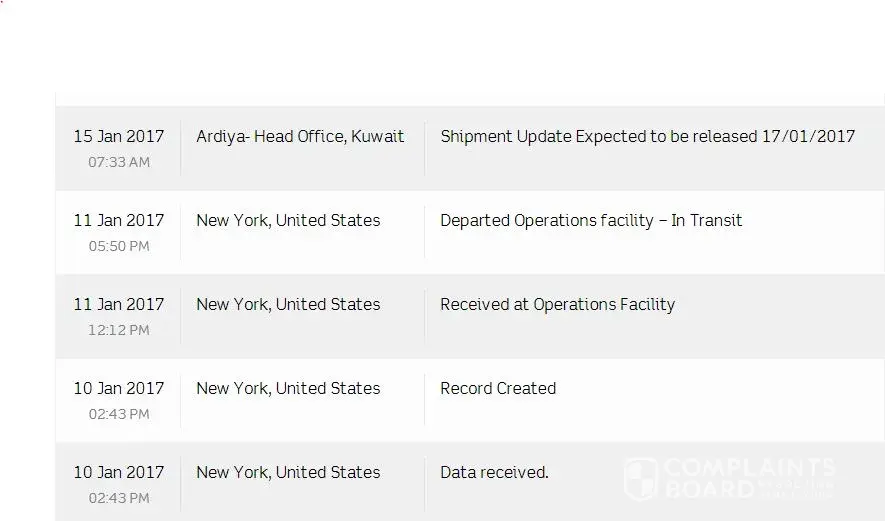
Task: Select New York location beside Data received.
Action: [288, 472]
